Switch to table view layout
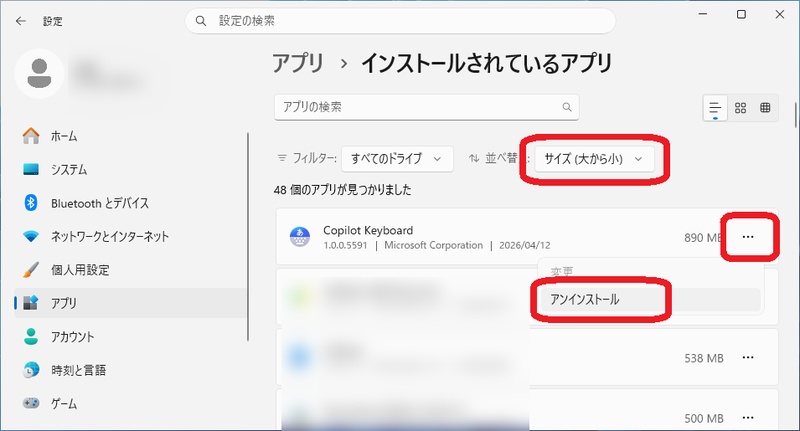The width and height of the screenshot is (800, 431). 765,108
